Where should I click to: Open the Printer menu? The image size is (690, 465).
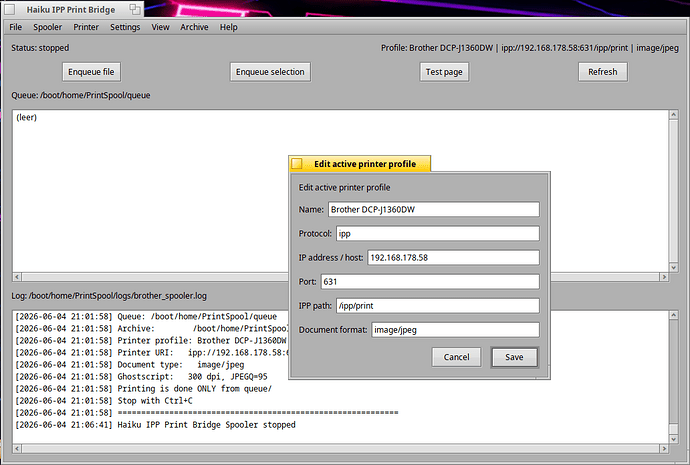click(86, 27)
